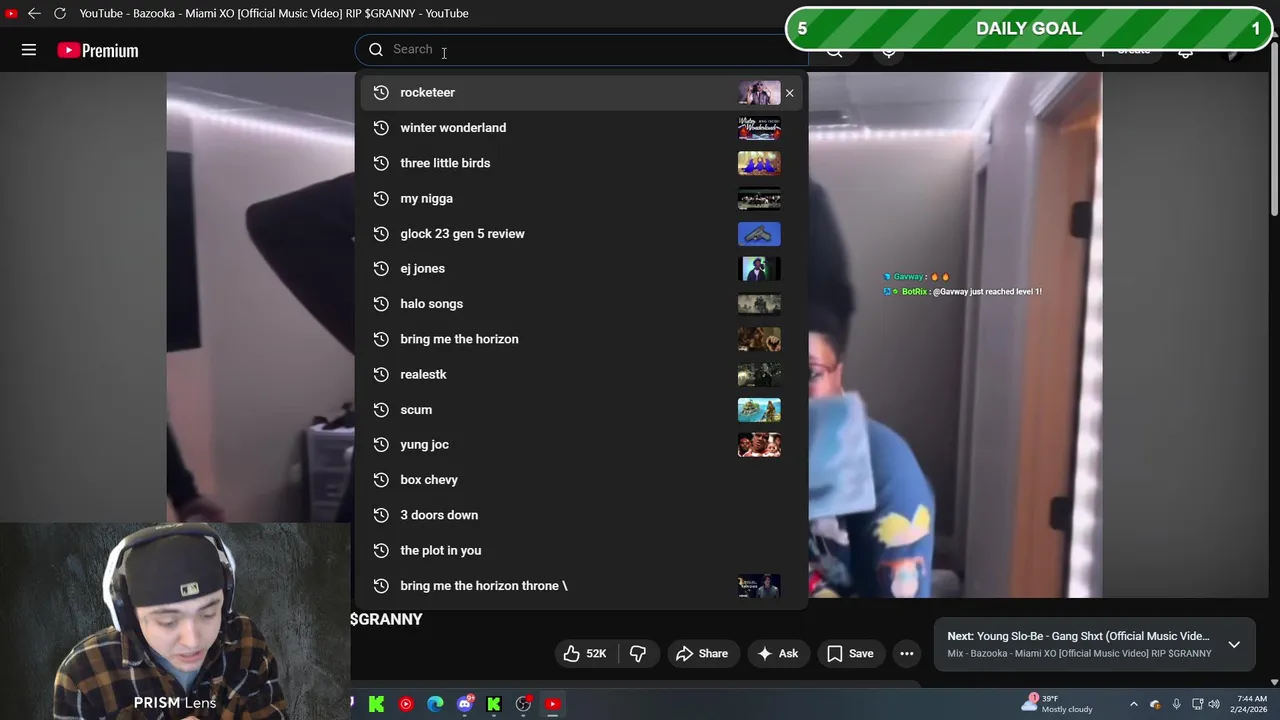The height and width of the screenshot is (720, 1280).
Task: Go to YouTube Premium home logo
Action: pyautogui.click(x=98, y=50)
